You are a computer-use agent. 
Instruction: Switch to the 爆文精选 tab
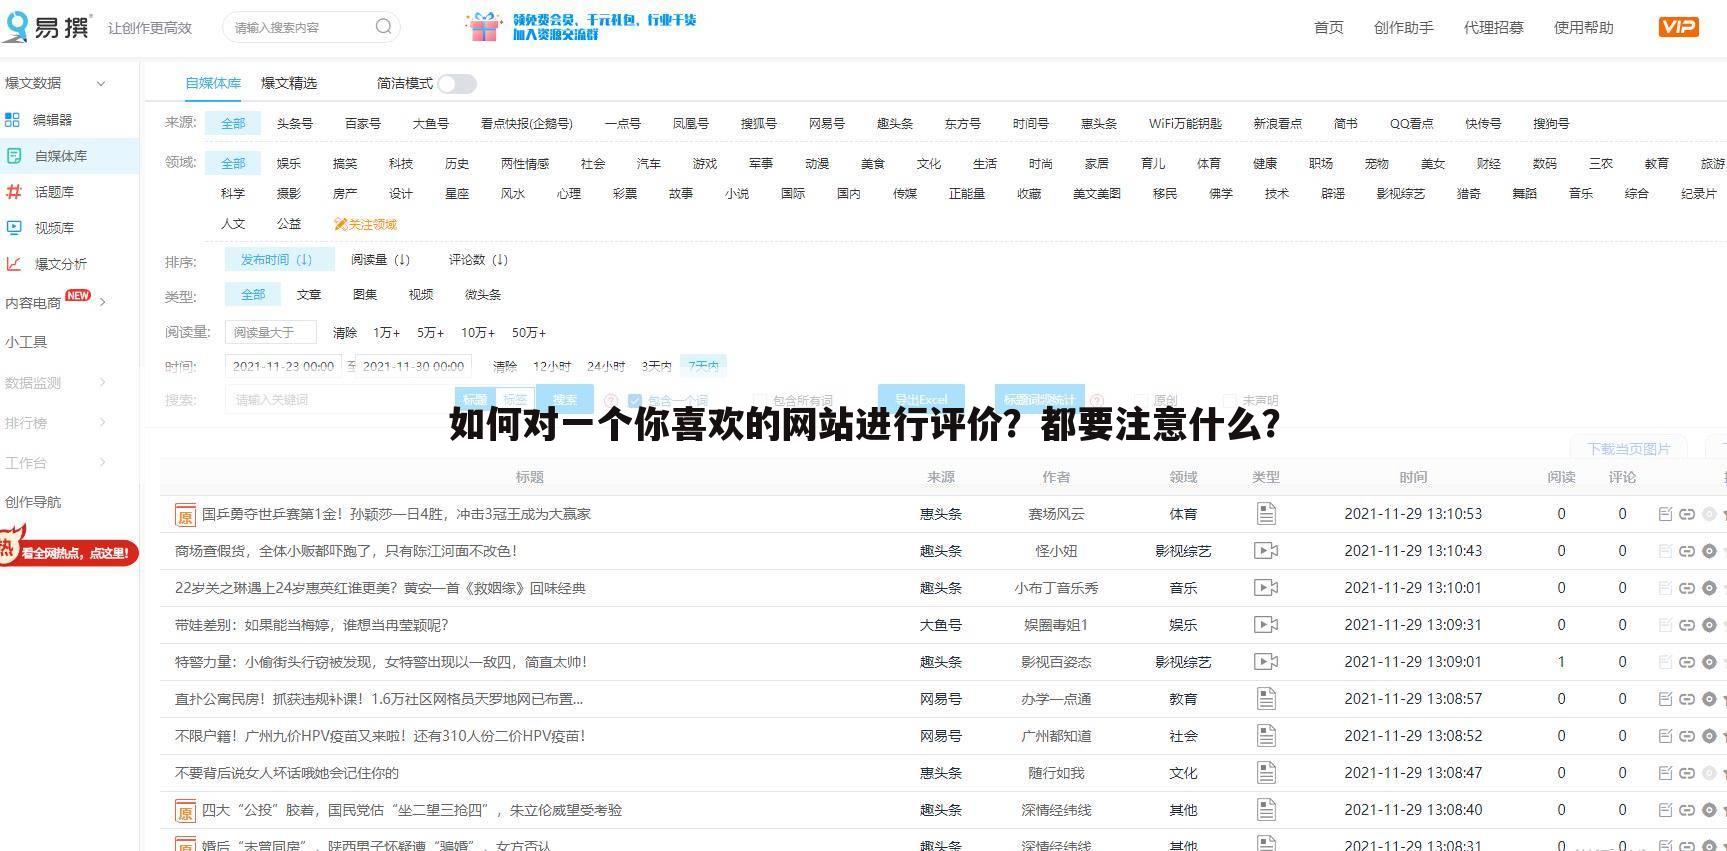click(289, 83)
